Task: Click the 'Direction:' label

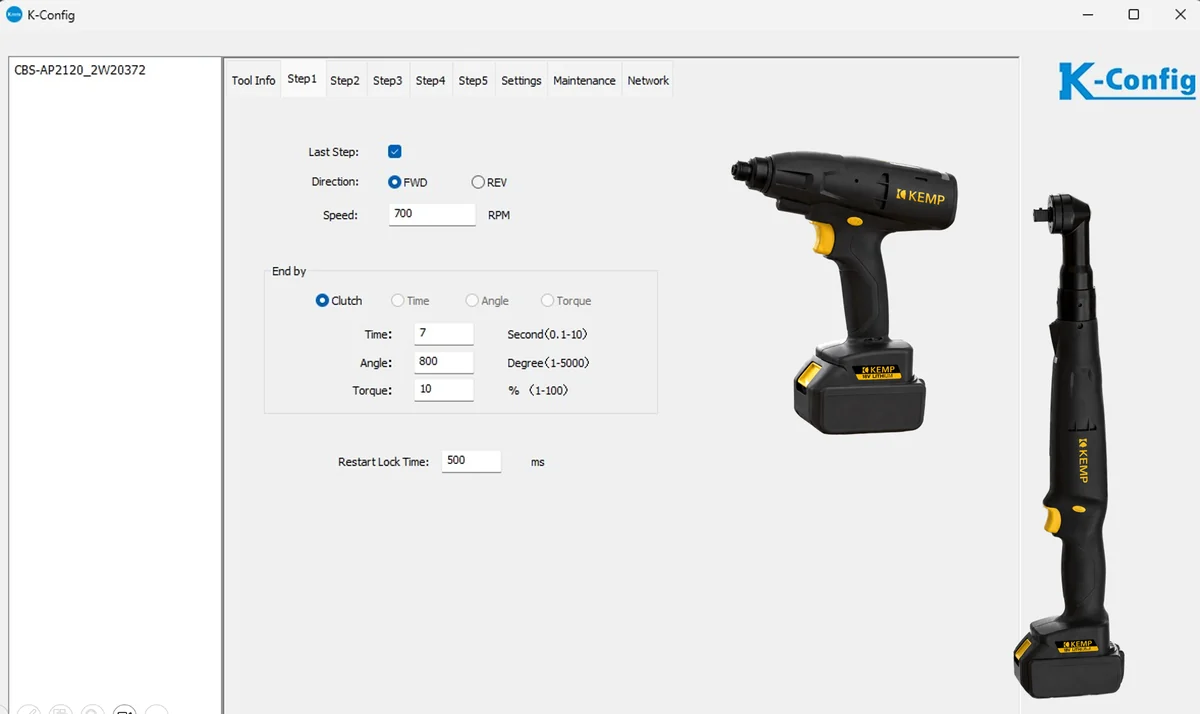Action: click(335, 182)
